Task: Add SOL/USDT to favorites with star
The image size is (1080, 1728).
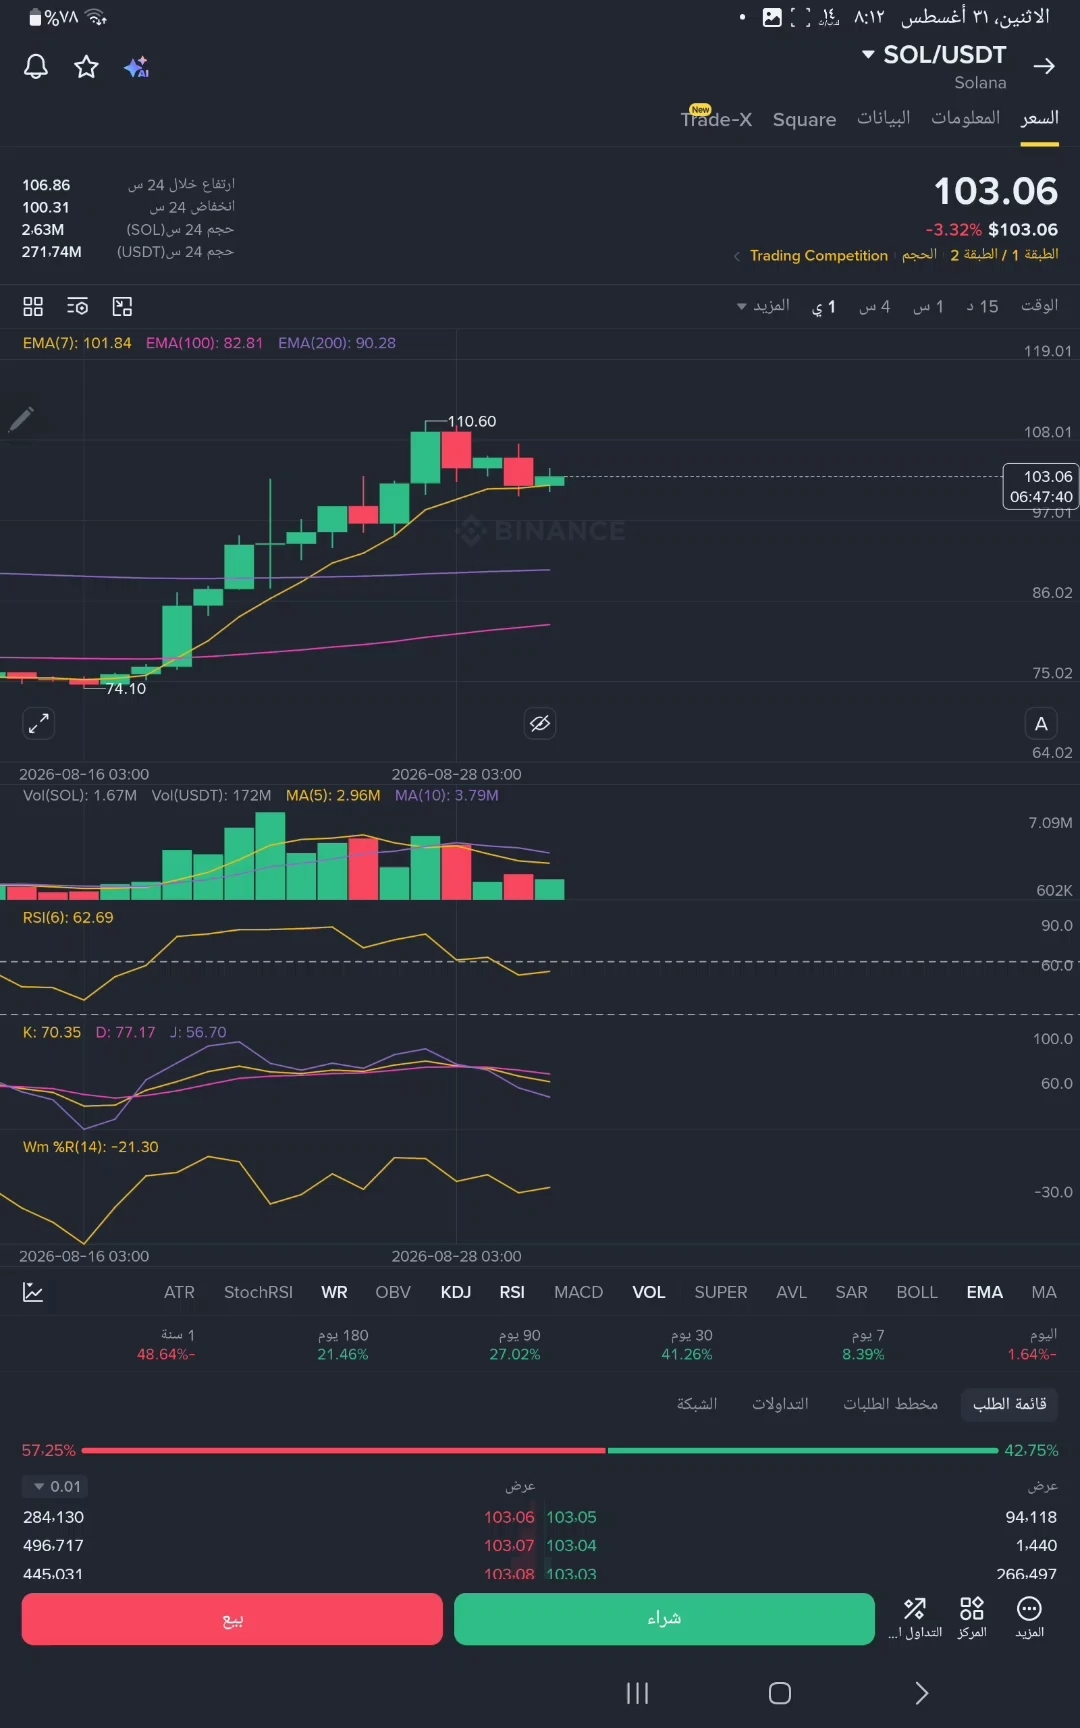Action: [x=87, y=67]
